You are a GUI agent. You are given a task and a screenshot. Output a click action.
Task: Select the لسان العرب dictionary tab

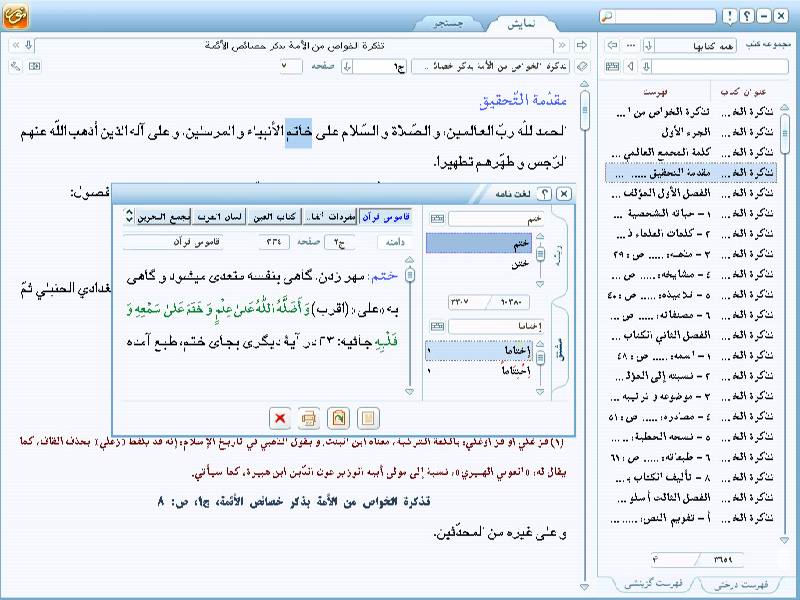pos(219,217)
